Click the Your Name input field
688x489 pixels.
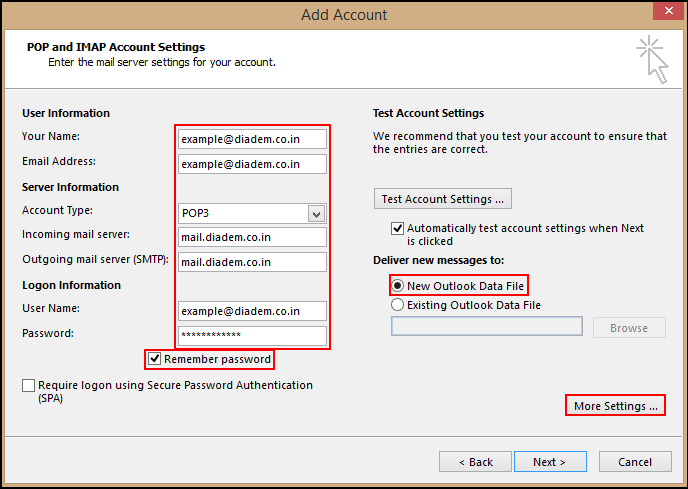coord(252,139)
